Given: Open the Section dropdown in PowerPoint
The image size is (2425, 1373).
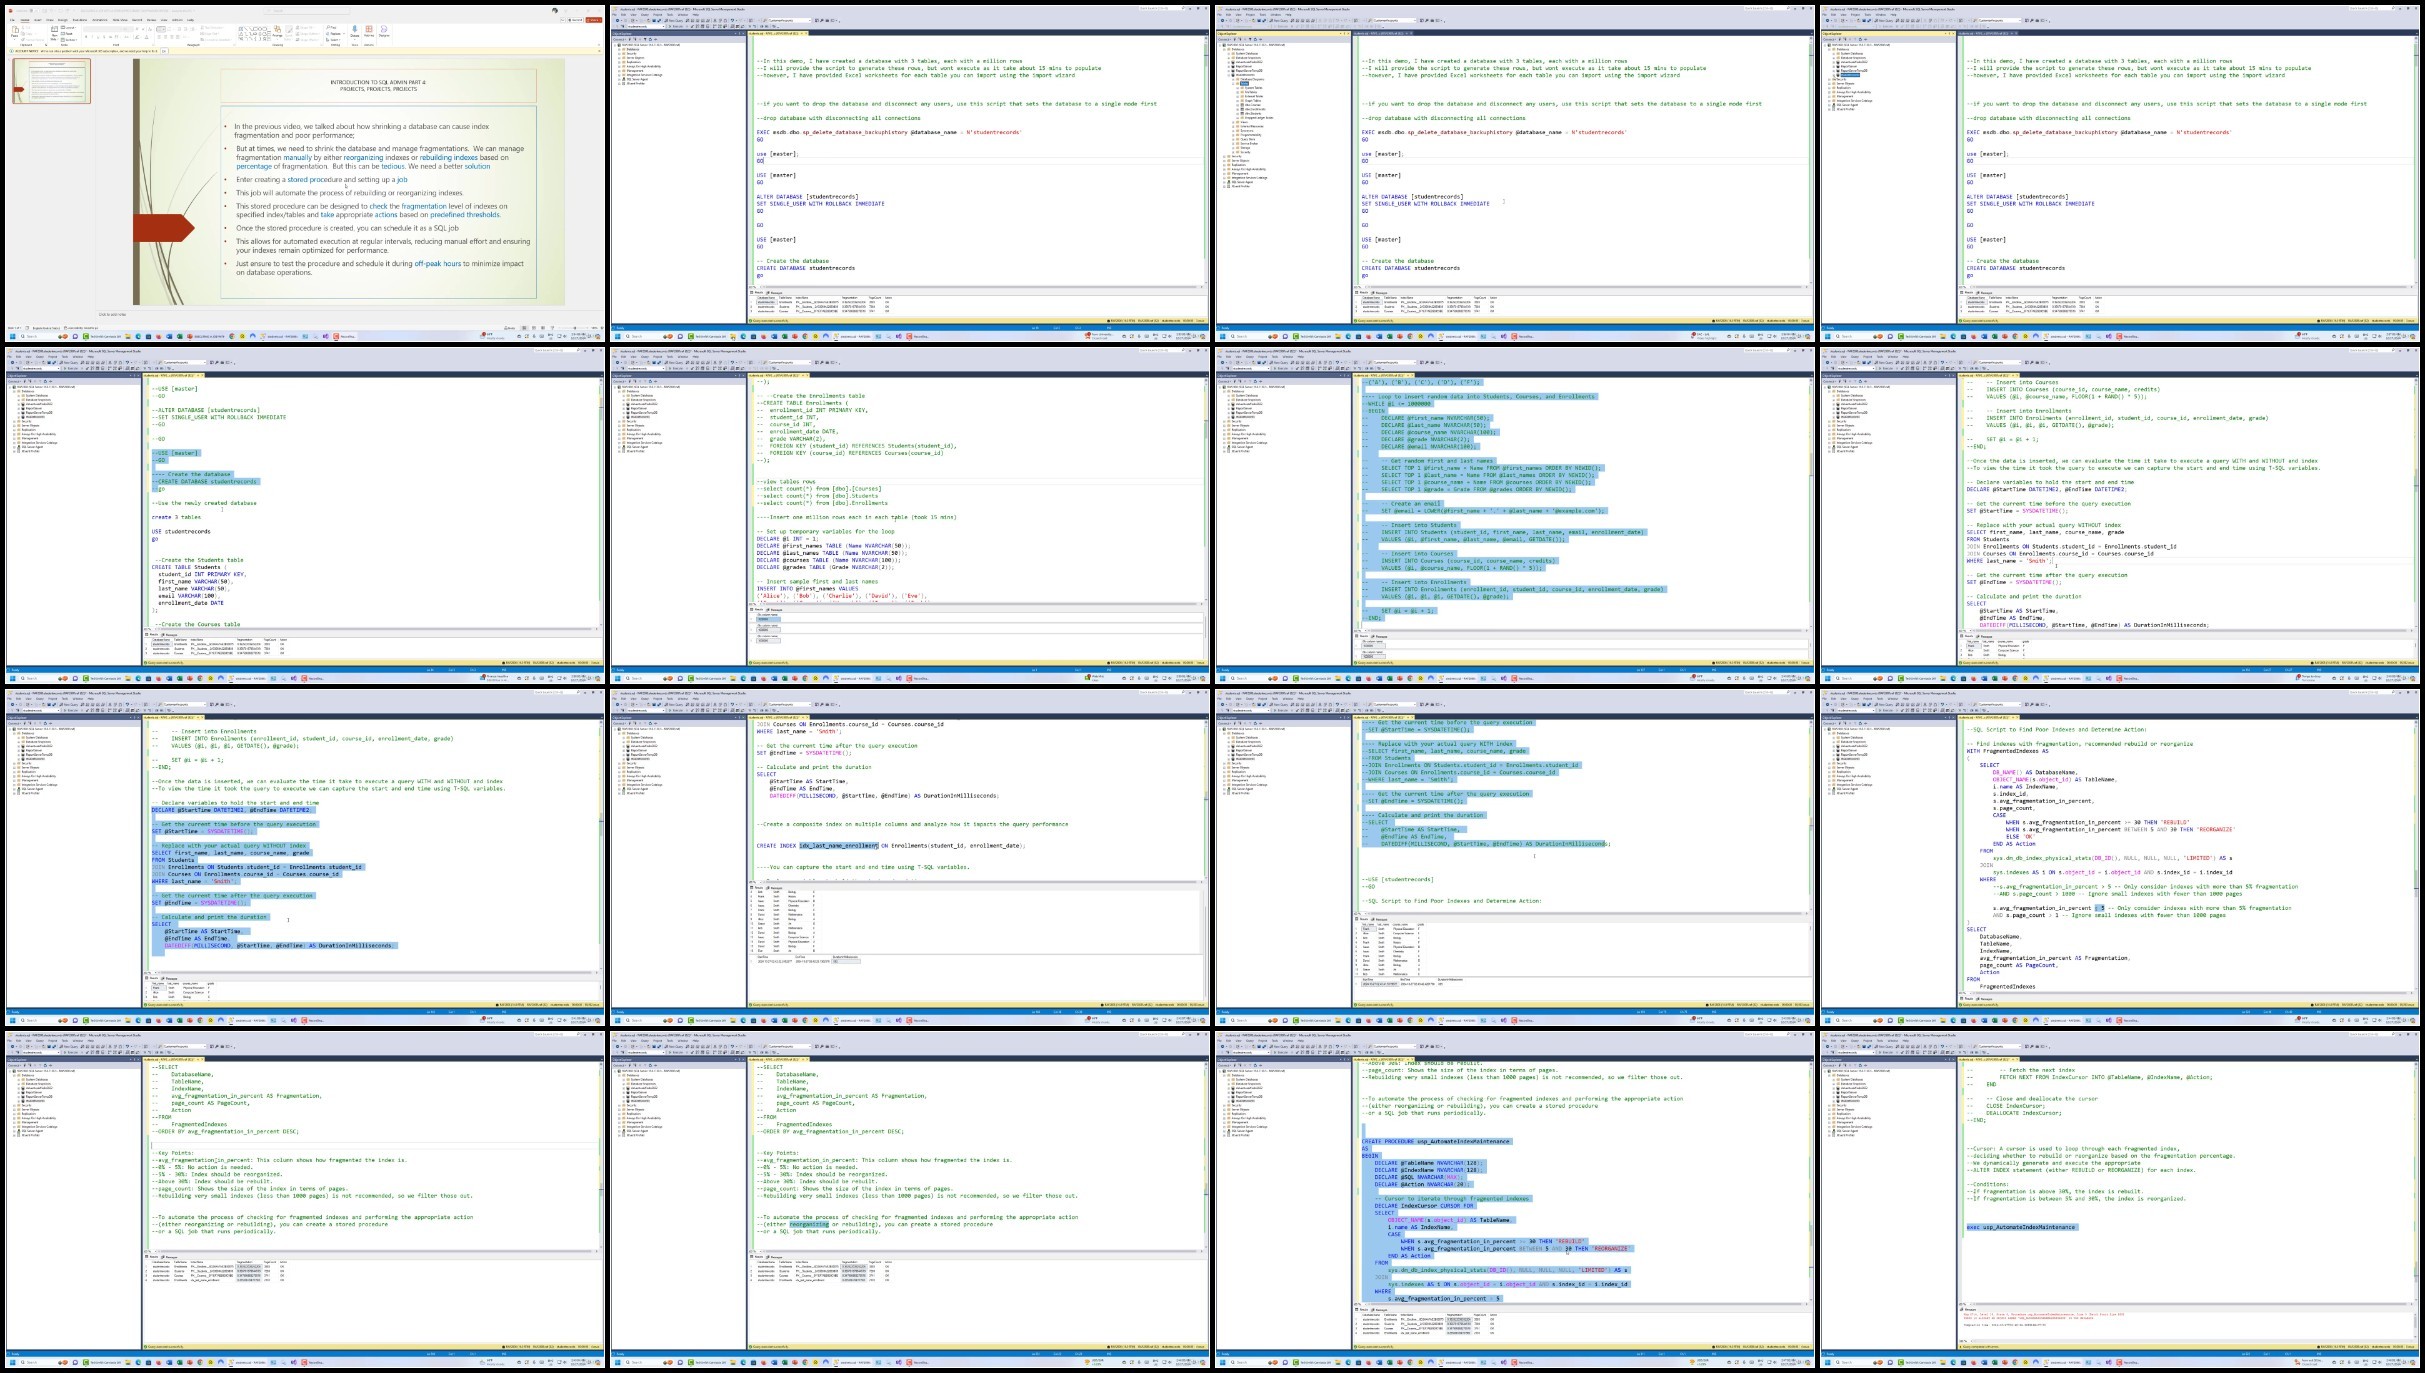Looking at the screenshot, I should [x=69, y=39].
